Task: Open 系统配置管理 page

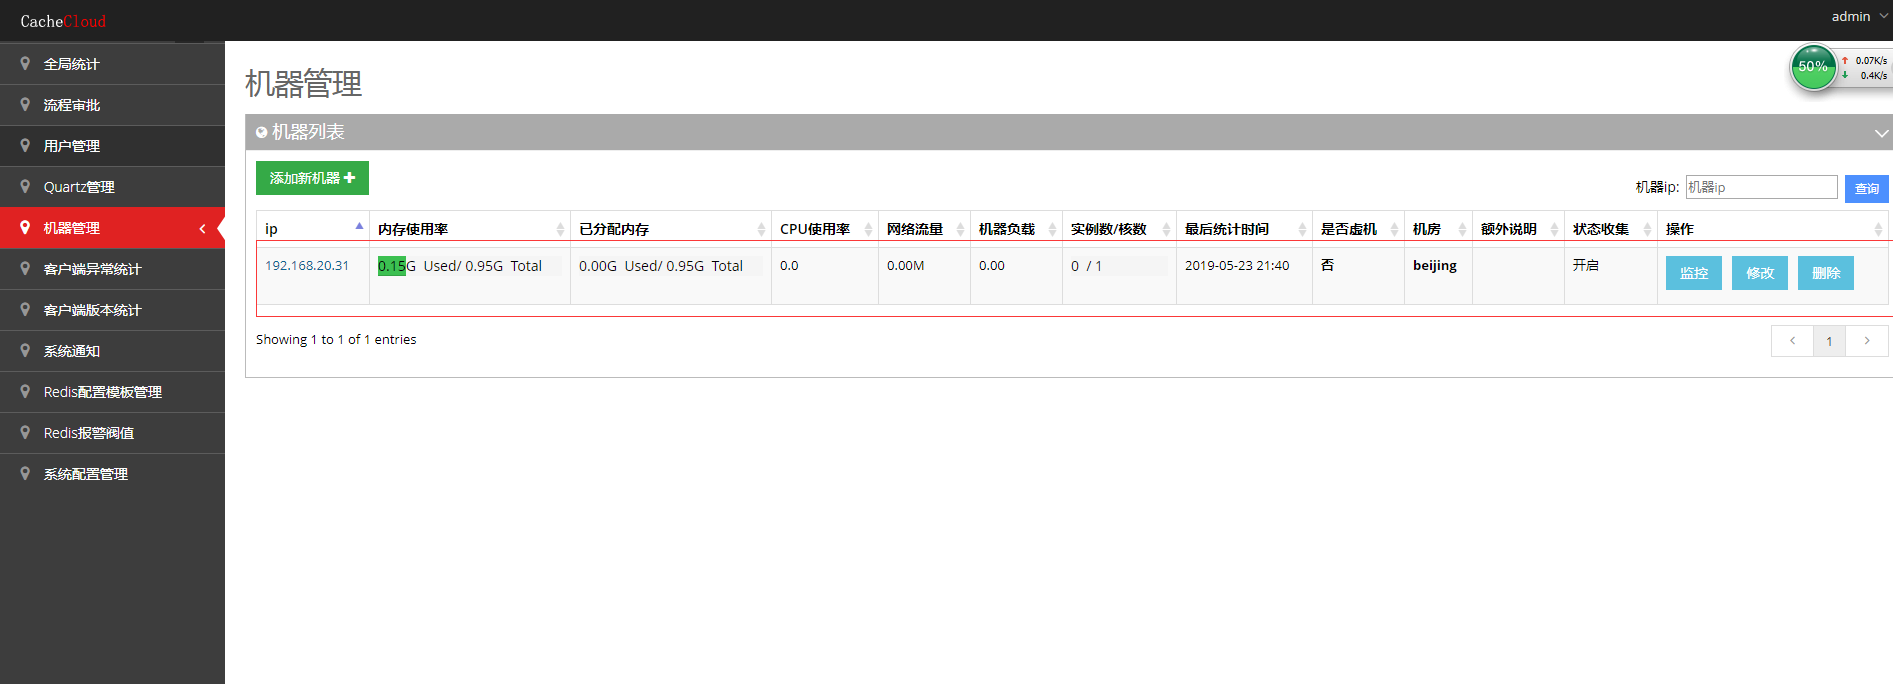Action: pyautogui.click(x=112, y=474)
